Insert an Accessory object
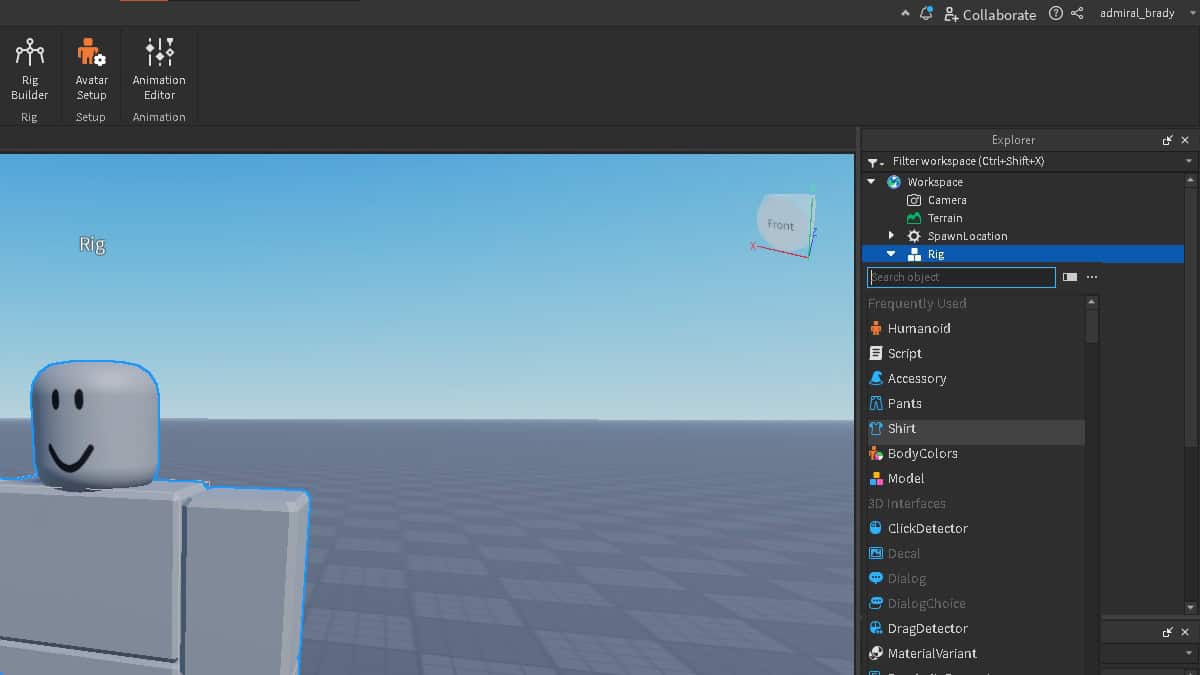The height and width of the screenshot is (675, 1200). tap(916, 378)
